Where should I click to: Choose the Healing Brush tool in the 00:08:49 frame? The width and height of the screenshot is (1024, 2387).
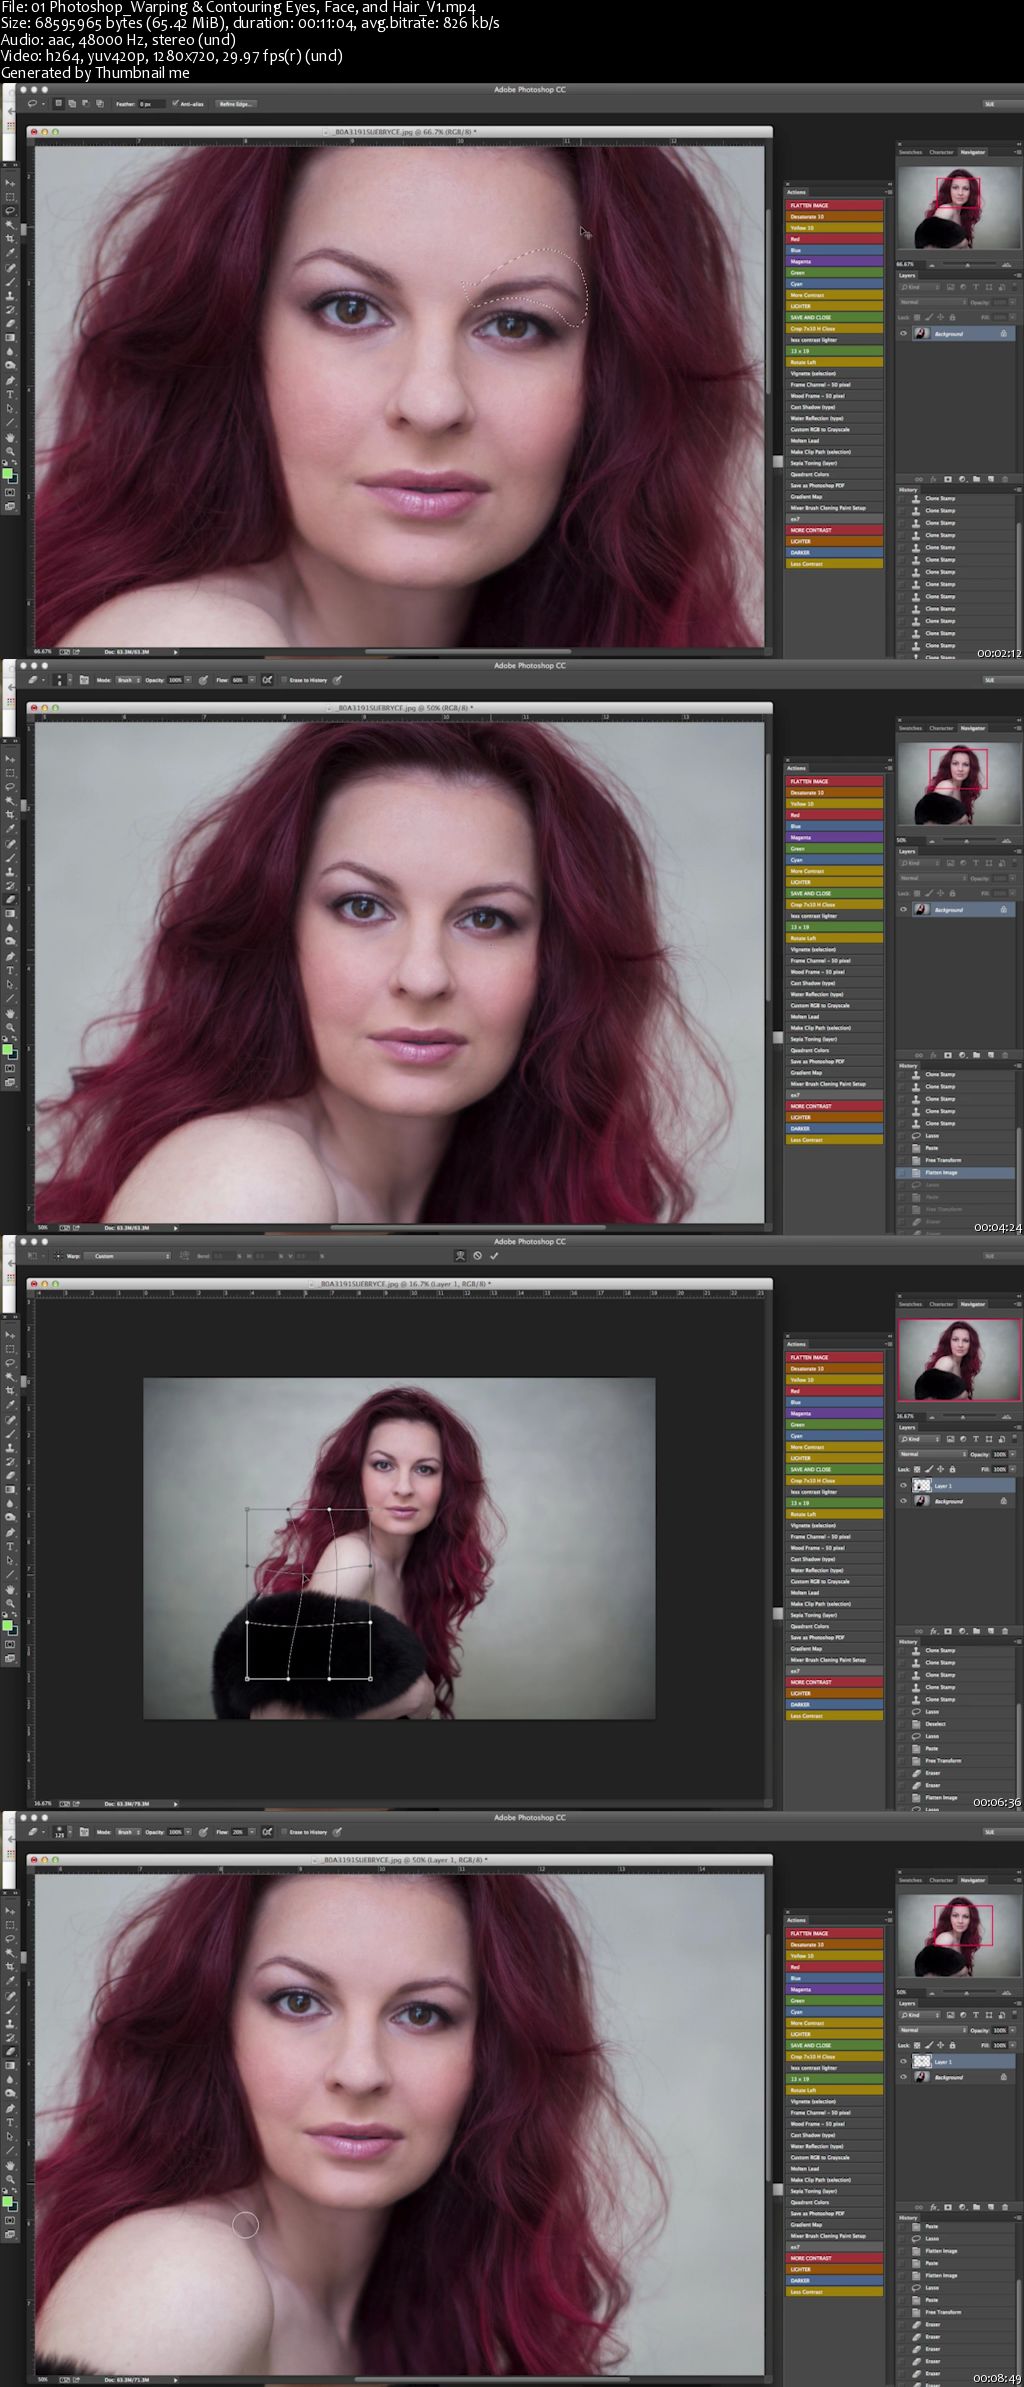click(x=10, y=1995)
